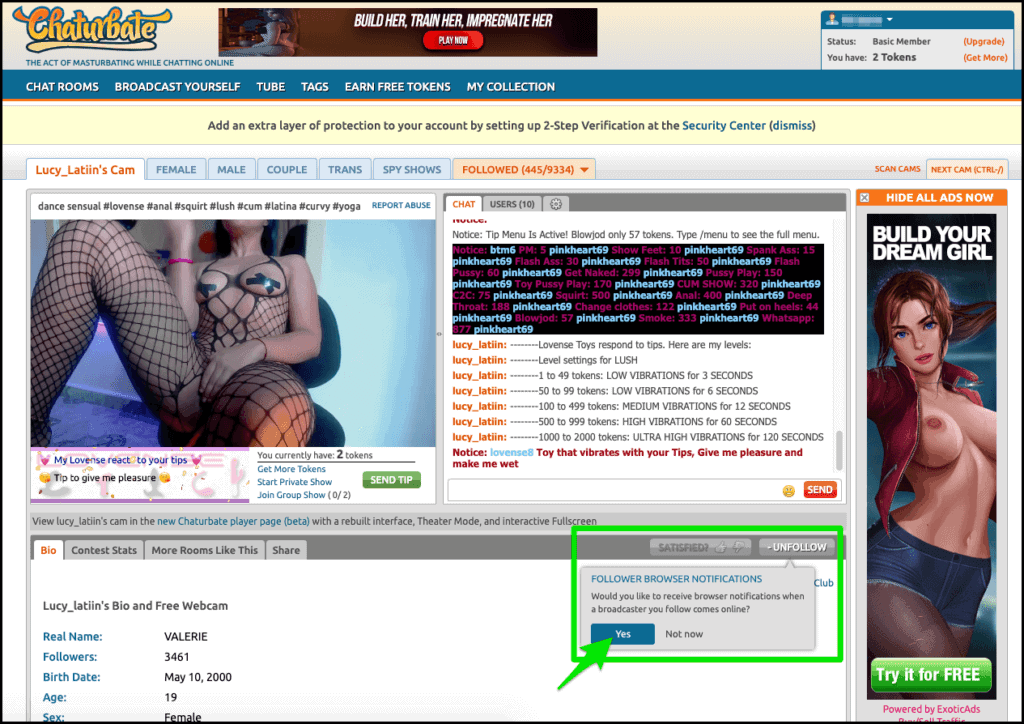Screen dimensions: 1024x724
Task: Open the Contest Stats tab
Action: pyautogui.click(x=104, y=550)
